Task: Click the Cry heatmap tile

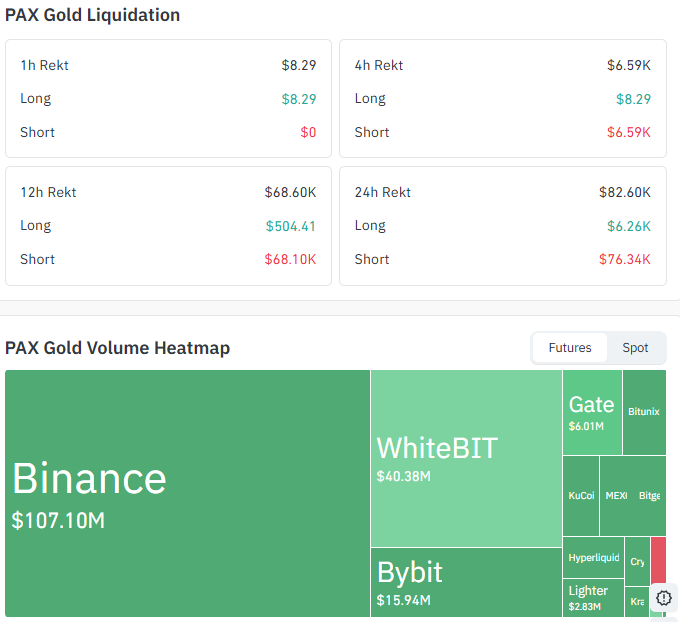Action: [637, 561]
